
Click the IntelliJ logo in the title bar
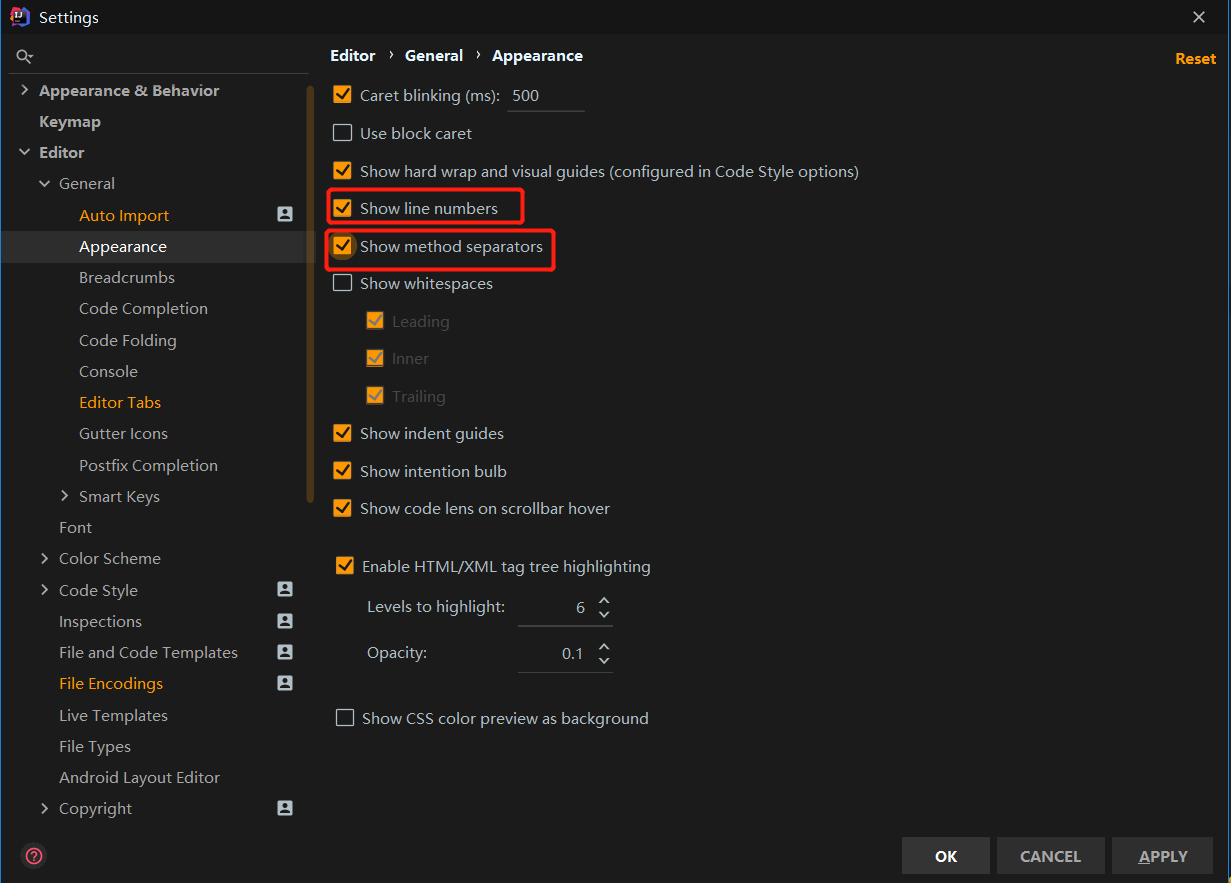click(19, 17)
